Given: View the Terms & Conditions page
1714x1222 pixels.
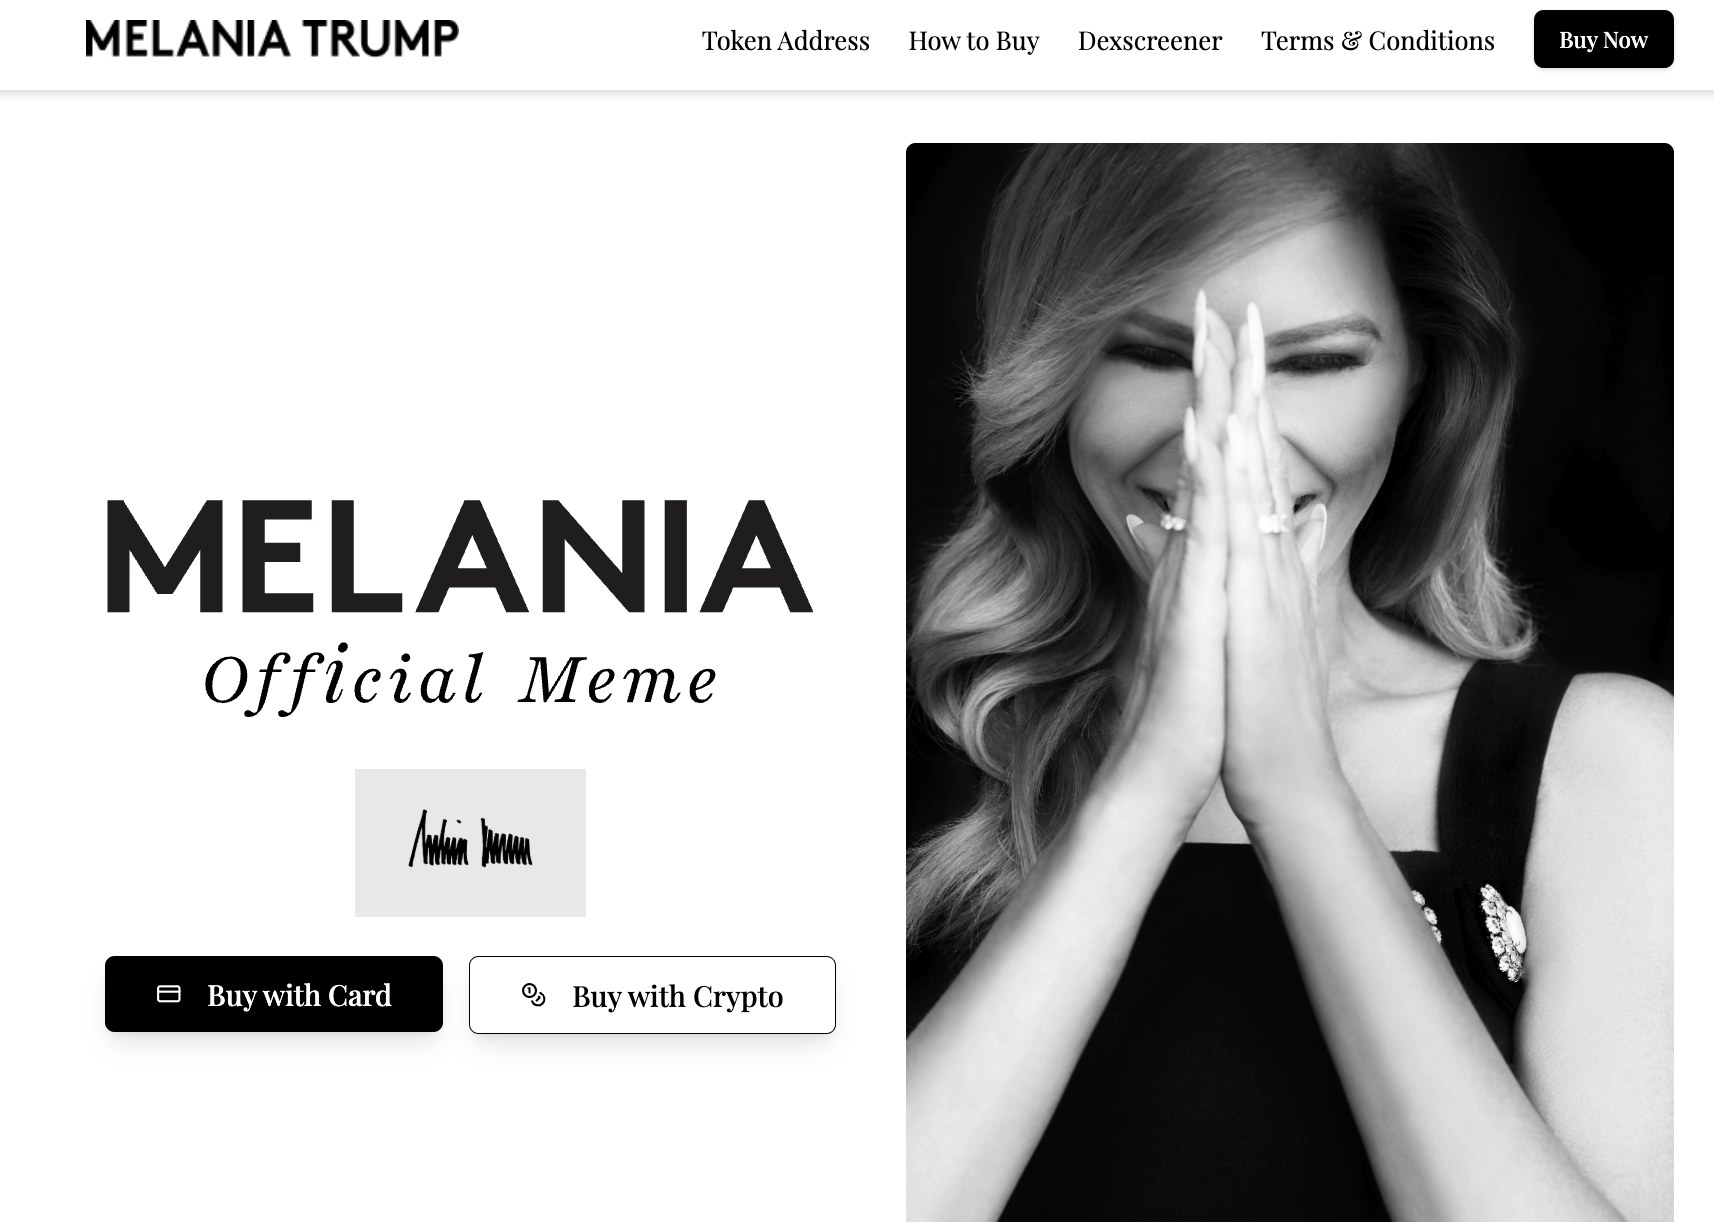Looking at the screenshot, I should 1378,41.
